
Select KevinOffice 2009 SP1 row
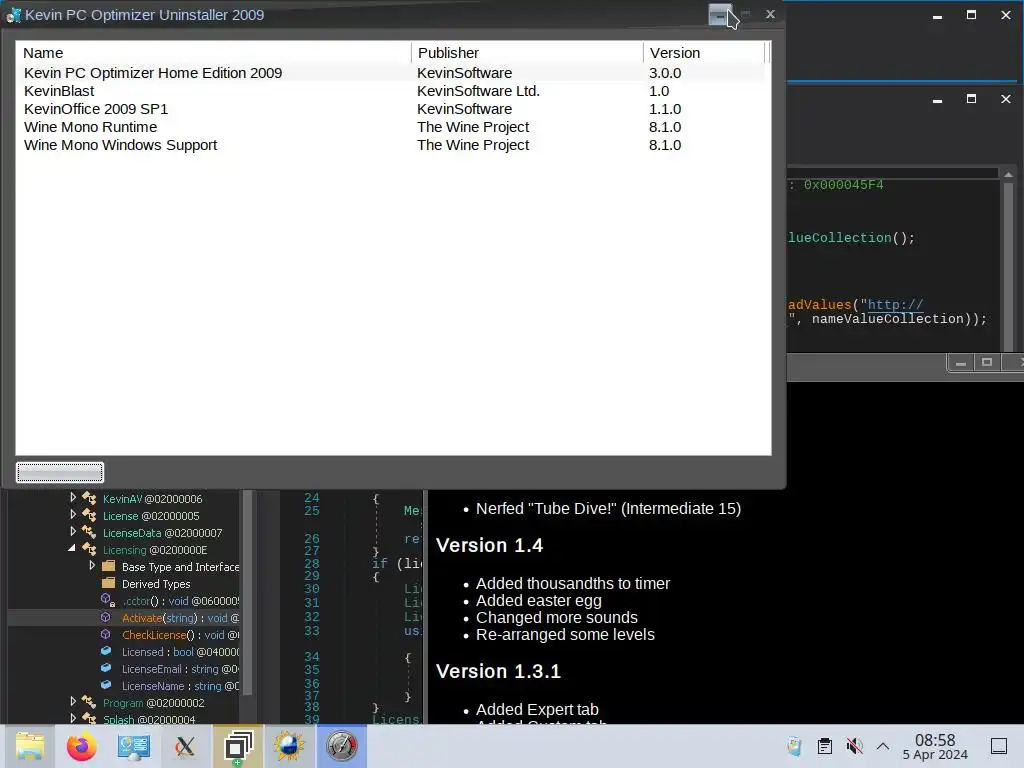(x=391, y=109)
